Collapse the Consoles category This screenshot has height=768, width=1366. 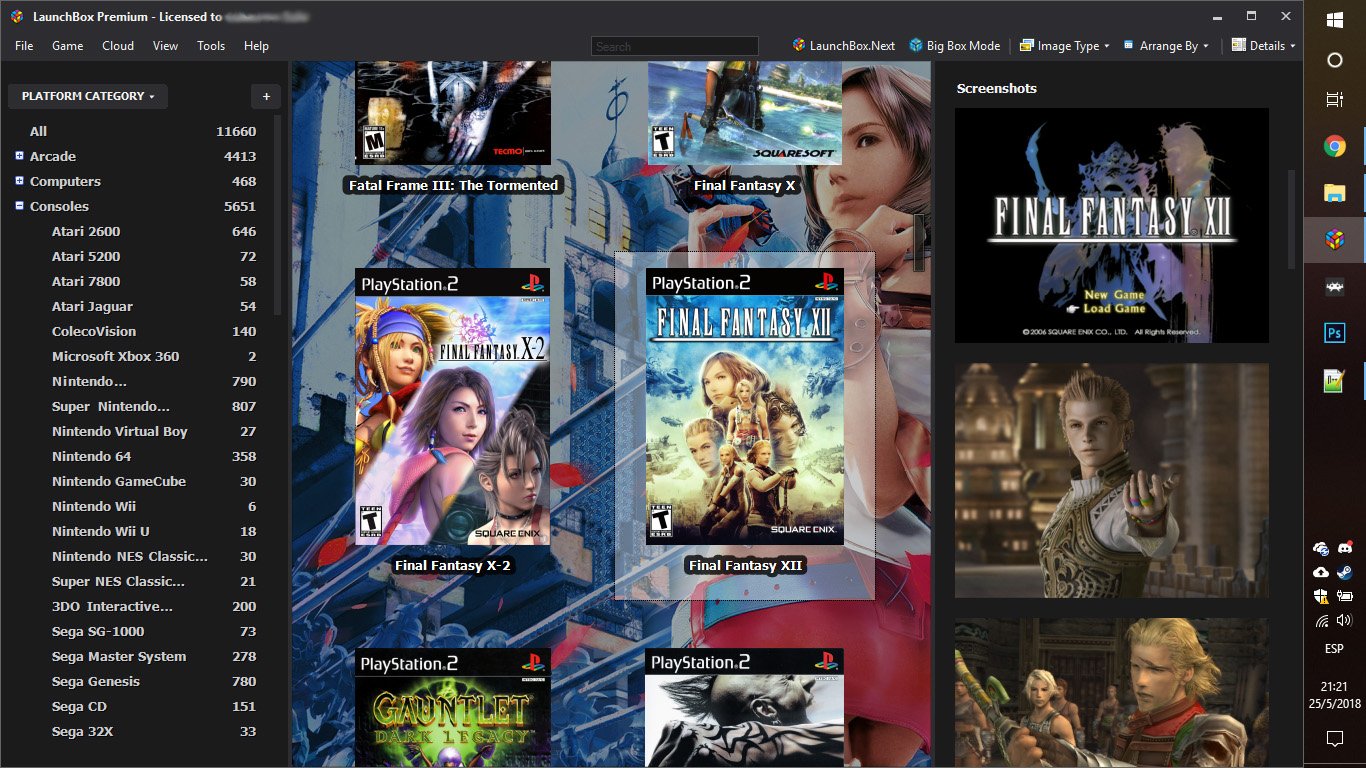[19, 206]
